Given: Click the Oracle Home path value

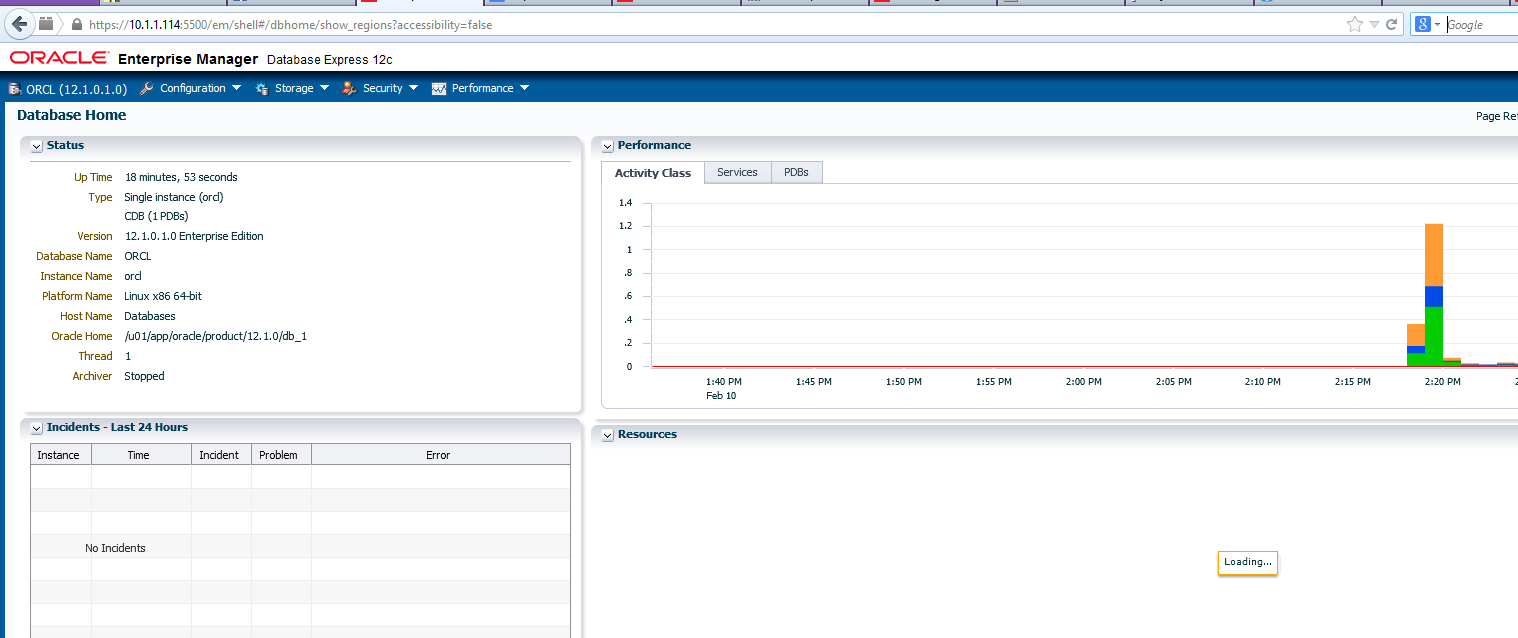Looking at the screenshot, I should [215, 336].
